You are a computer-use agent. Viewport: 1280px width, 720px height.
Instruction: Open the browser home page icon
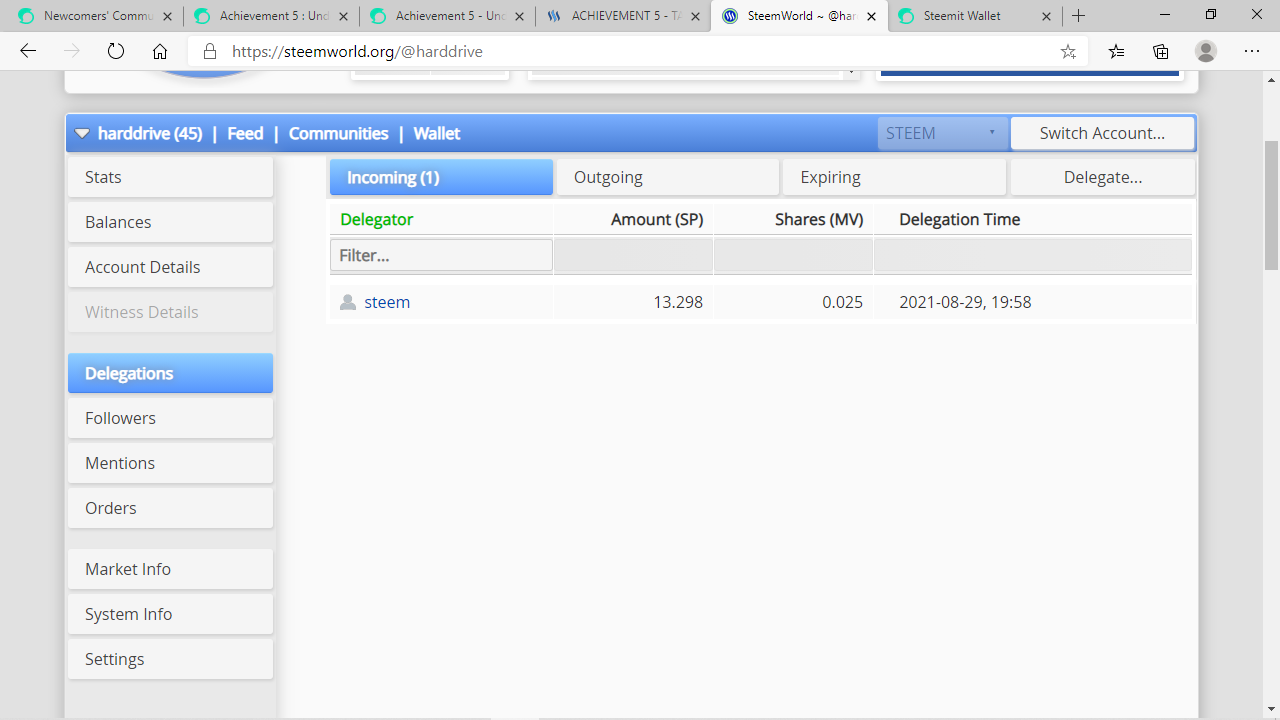pyautogui.click(x=158, y=51)
